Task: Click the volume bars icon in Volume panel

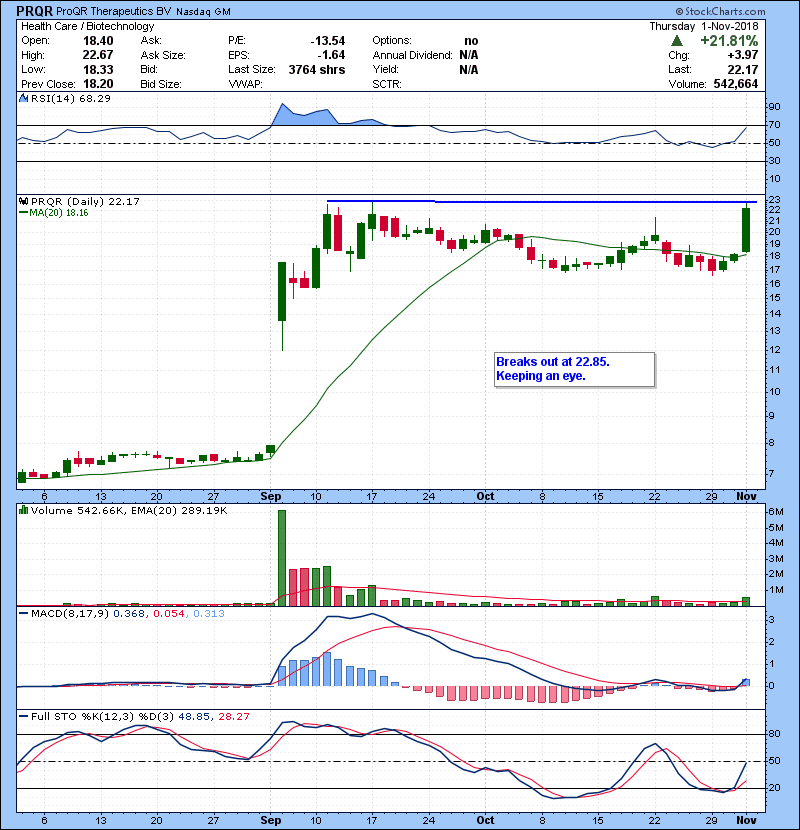Action: [x=23, y=510]
